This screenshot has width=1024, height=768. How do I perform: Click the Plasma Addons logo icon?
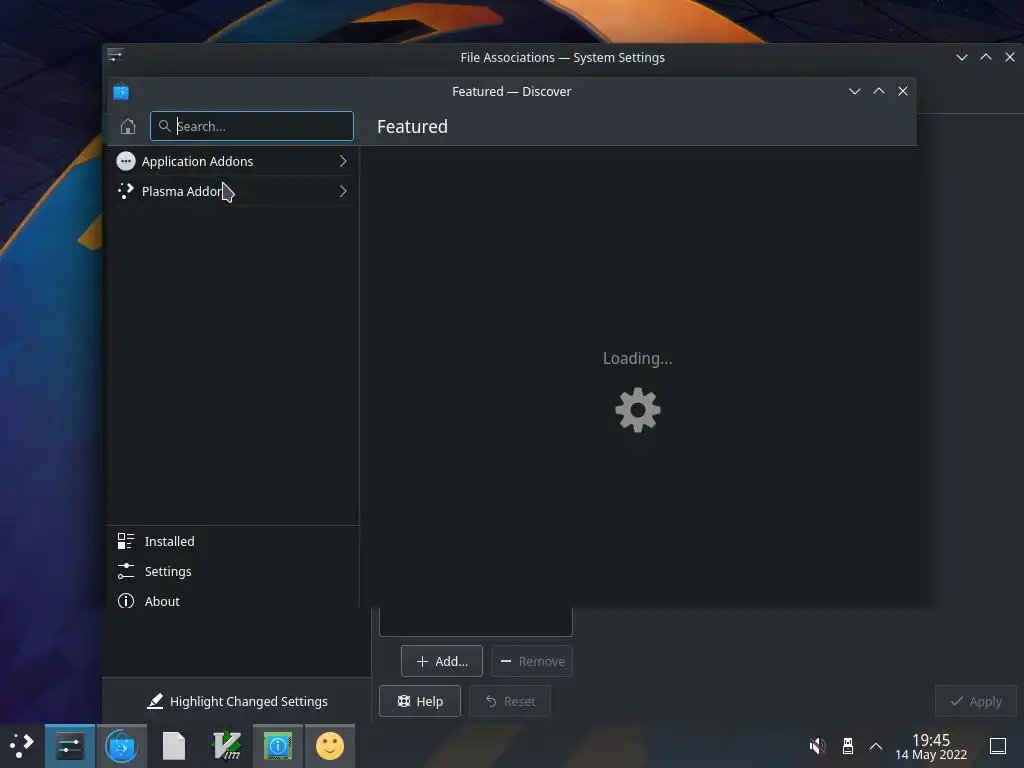tap(125, 191)
